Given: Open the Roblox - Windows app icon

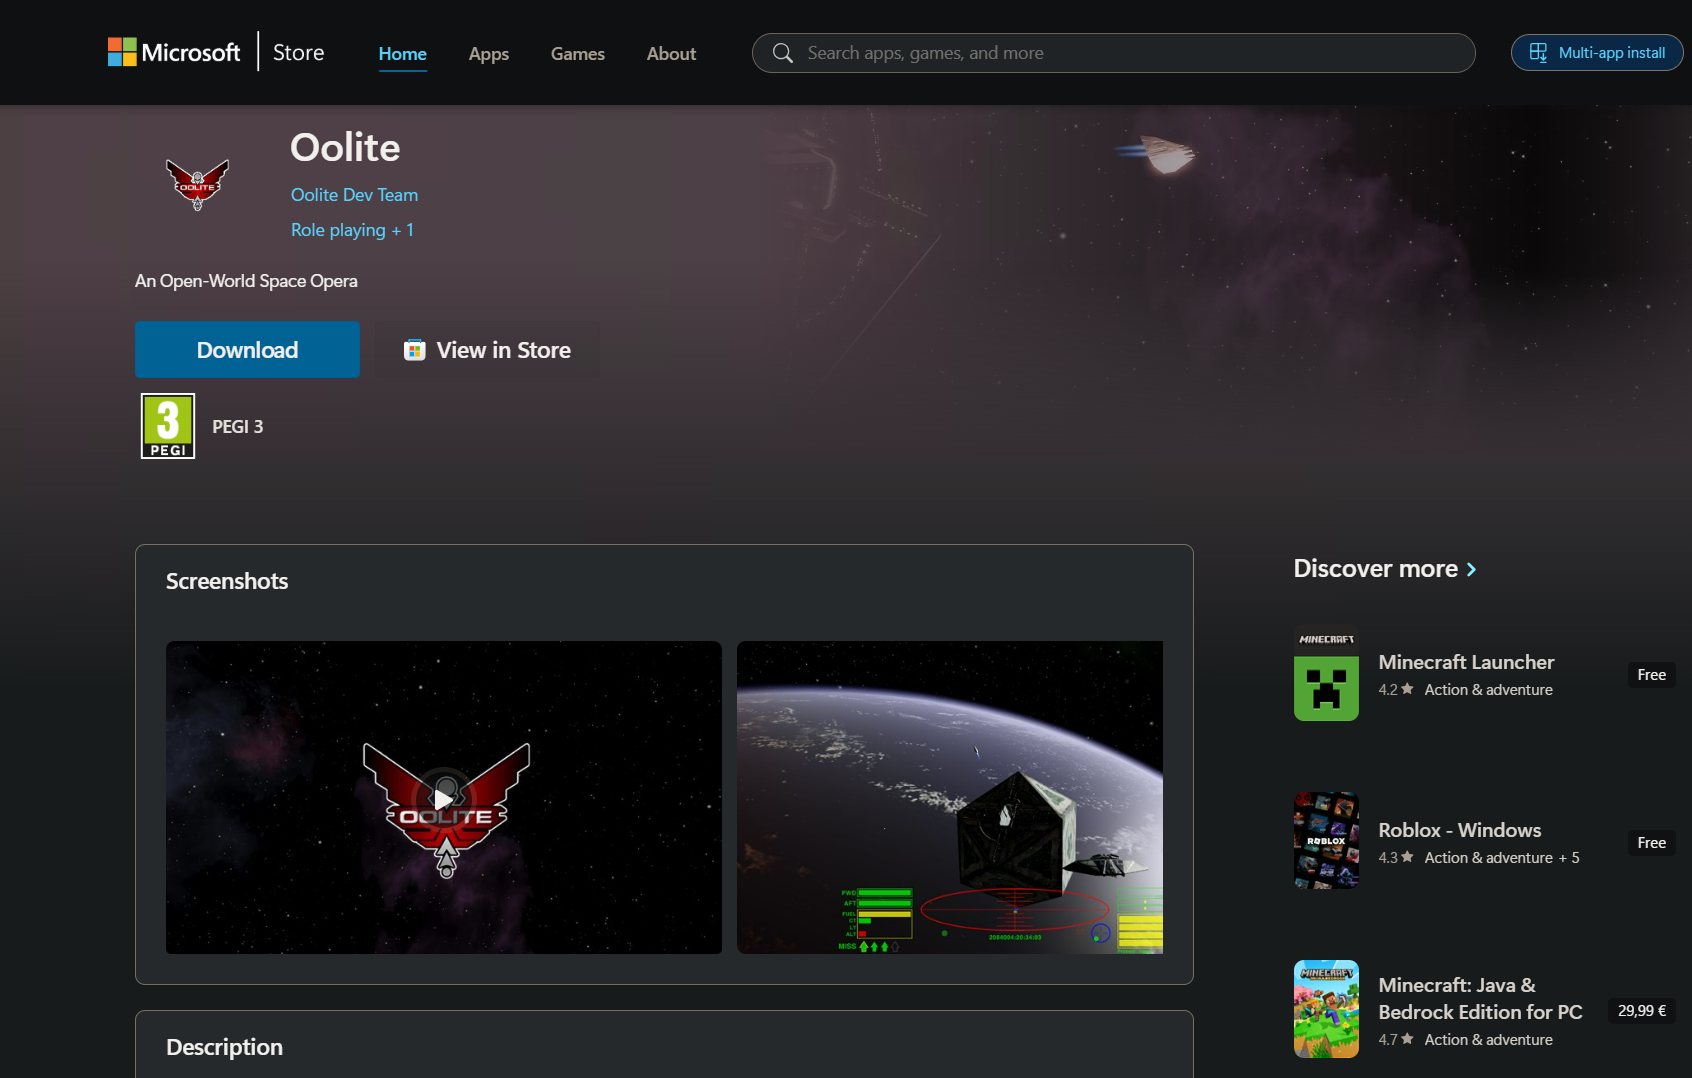Looking at the screenshot, I should tap(1326, 841).
